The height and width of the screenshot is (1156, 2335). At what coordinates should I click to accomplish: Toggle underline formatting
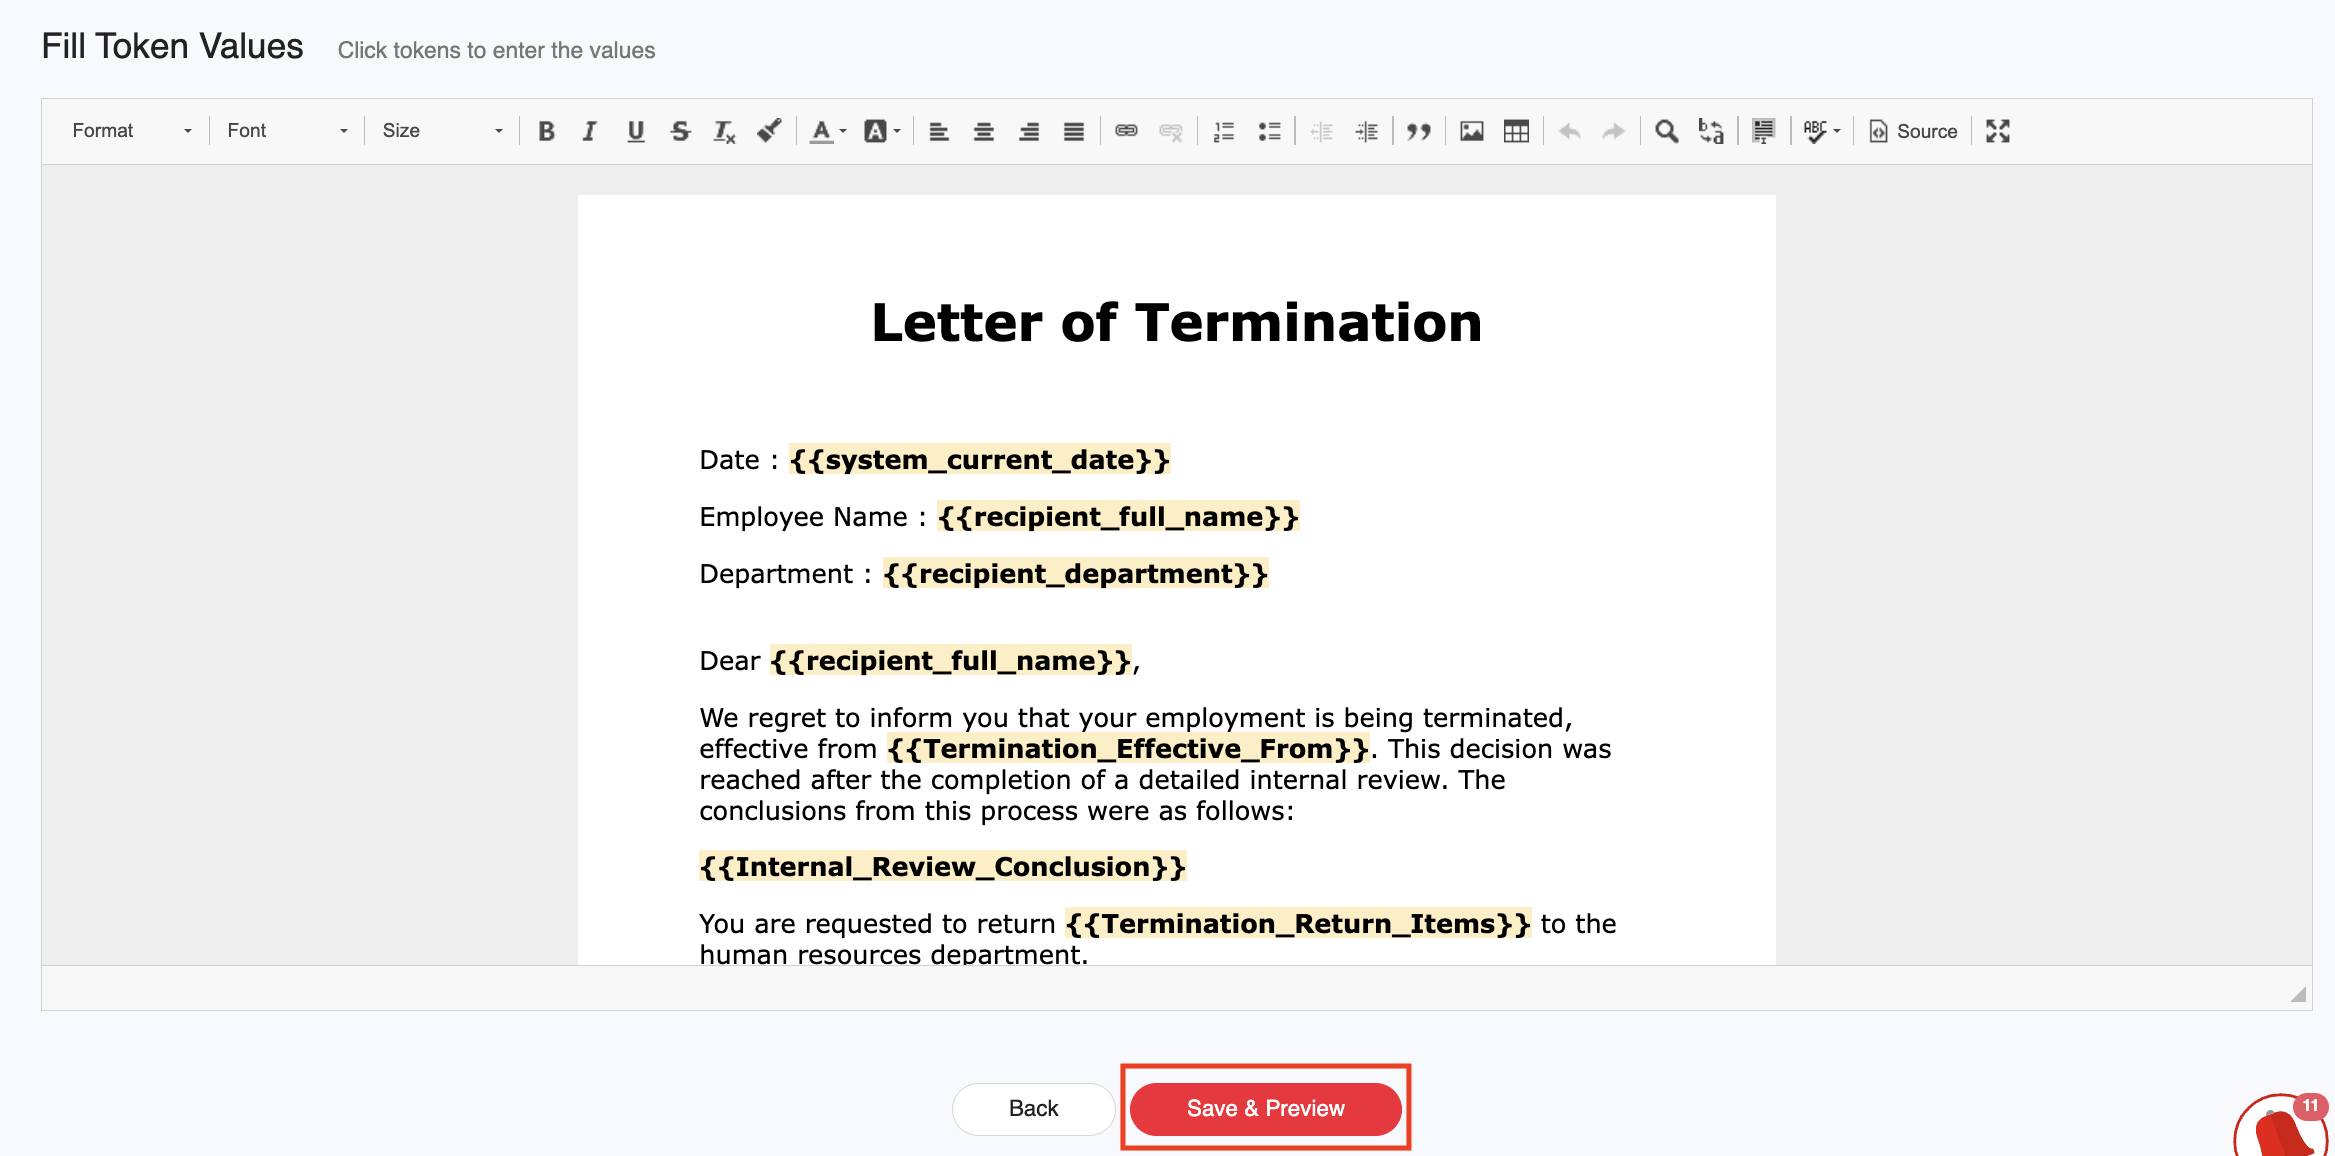point(635,131)
